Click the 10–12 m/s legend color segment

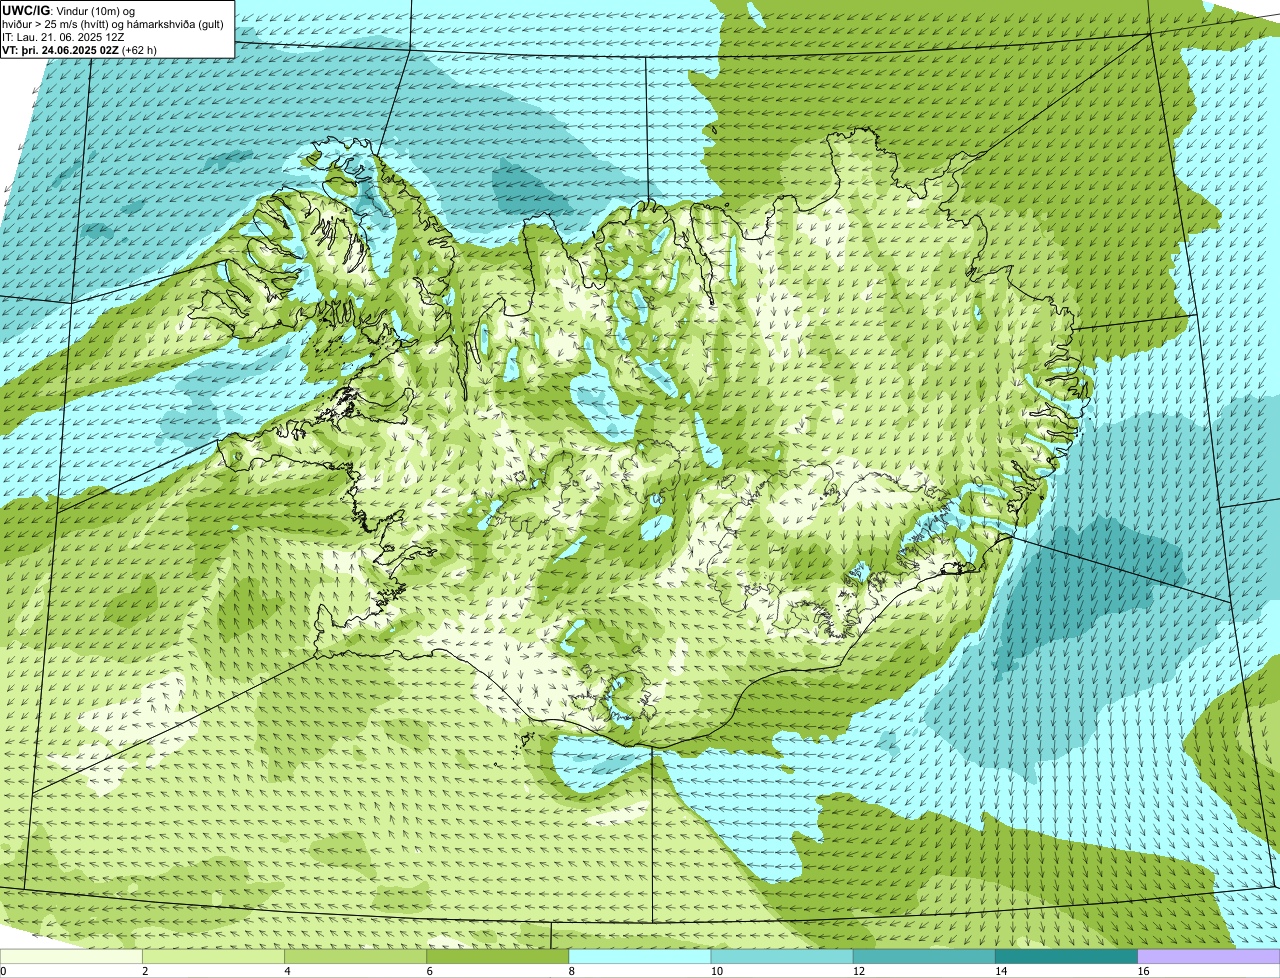782,956
